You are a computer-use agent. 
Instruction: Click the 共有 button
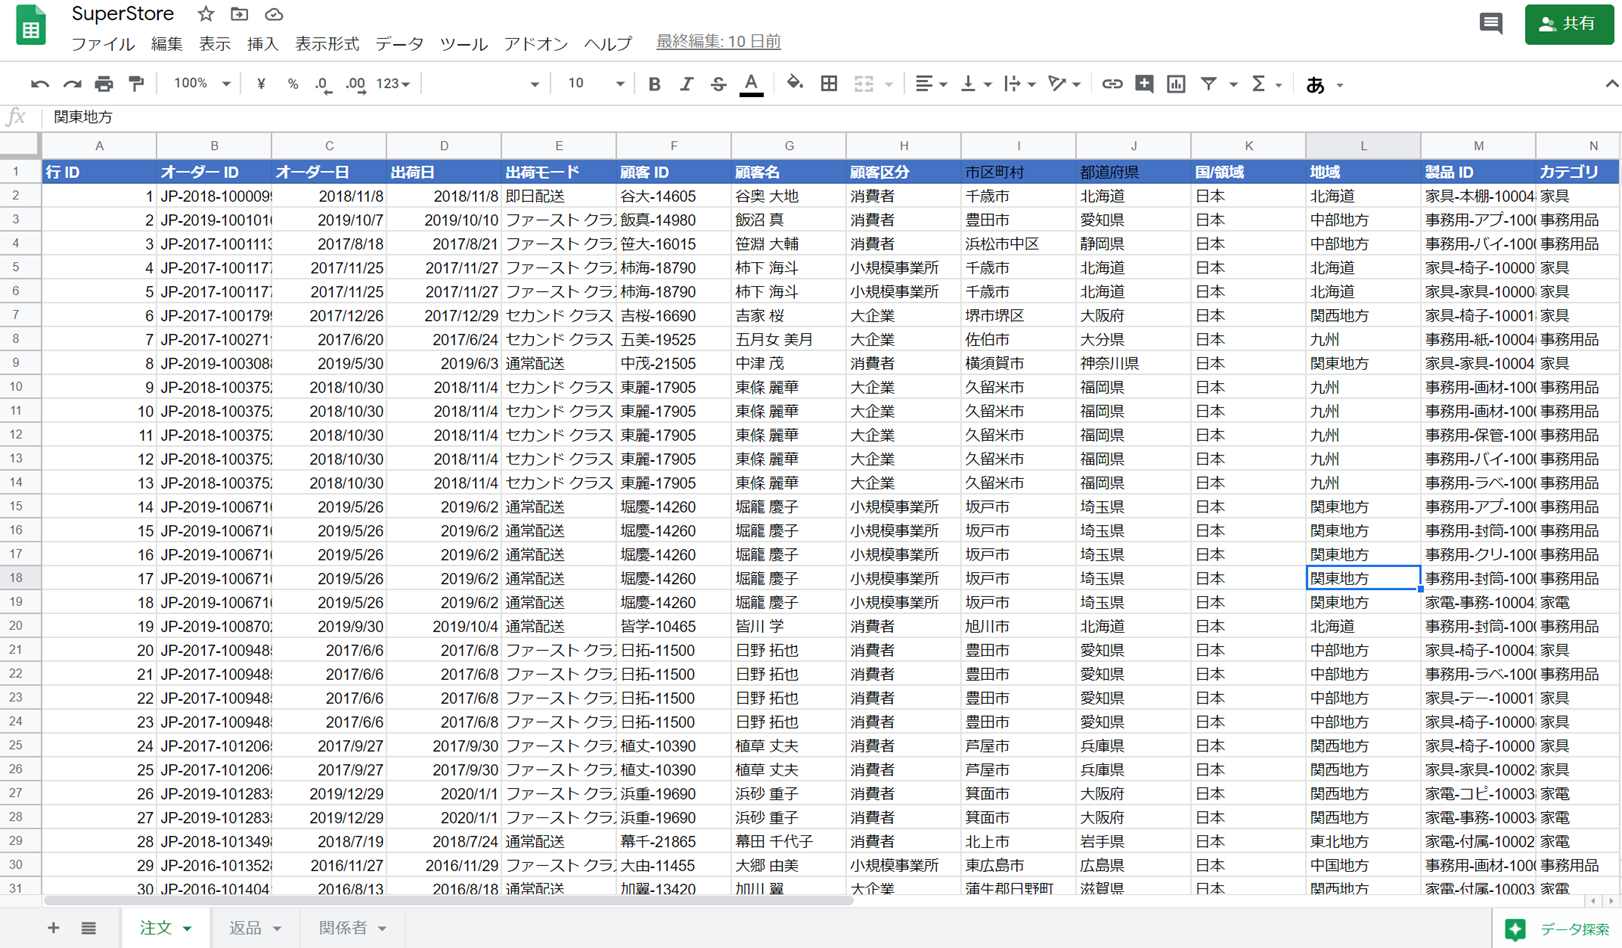pos(1568,22)
